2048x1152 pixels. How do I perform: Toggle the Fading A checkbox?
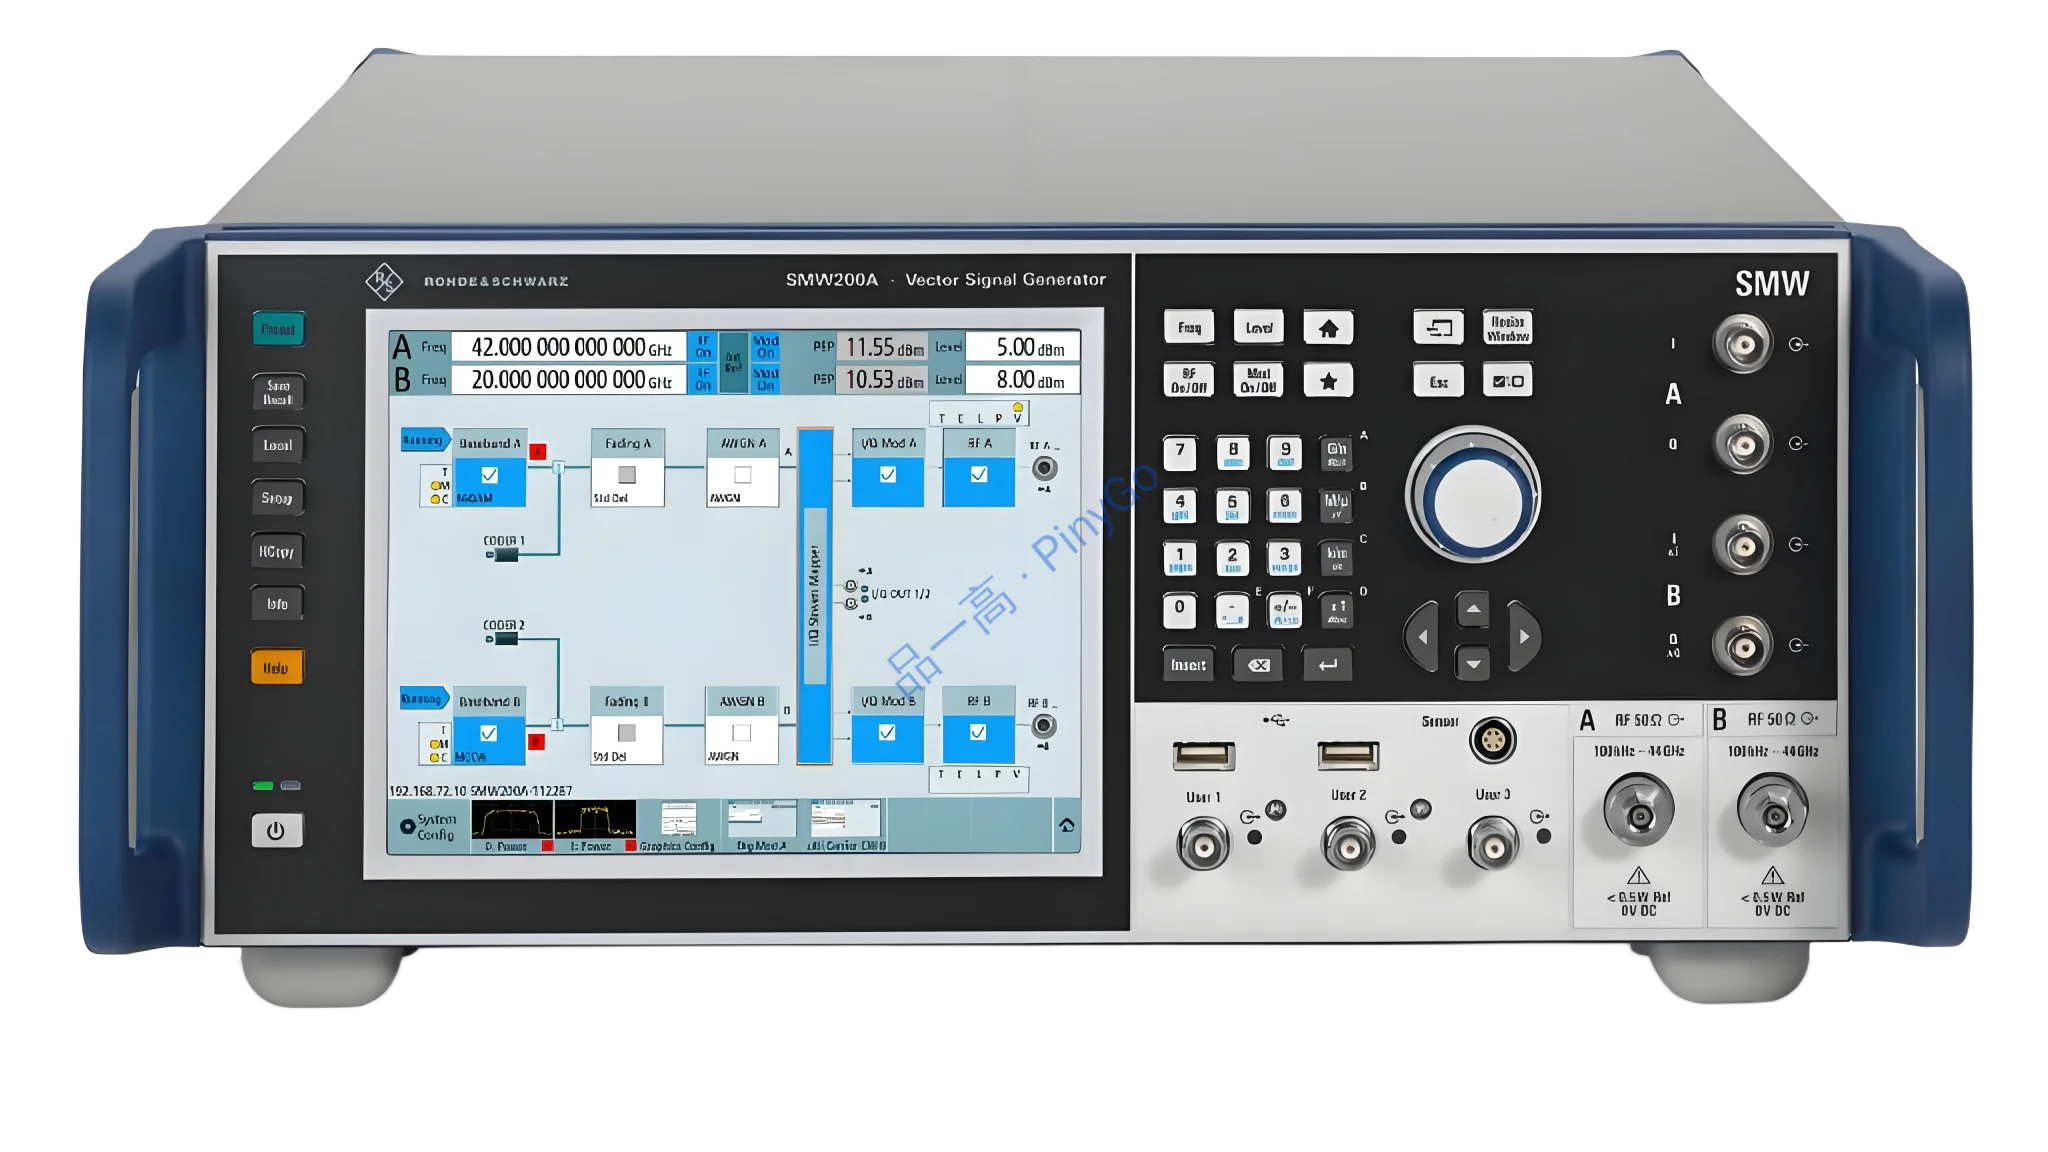(627, 475)
